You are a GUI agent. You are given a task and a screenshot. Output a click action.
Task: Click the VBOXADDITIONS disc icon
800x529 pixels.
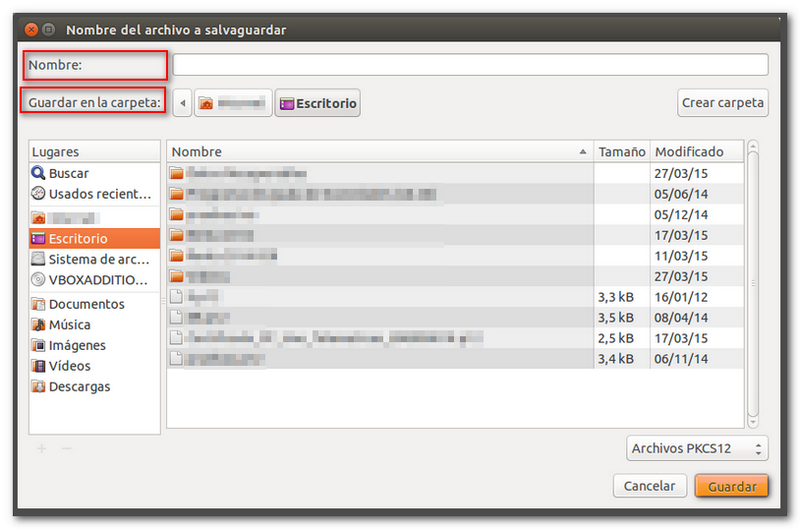39,280
